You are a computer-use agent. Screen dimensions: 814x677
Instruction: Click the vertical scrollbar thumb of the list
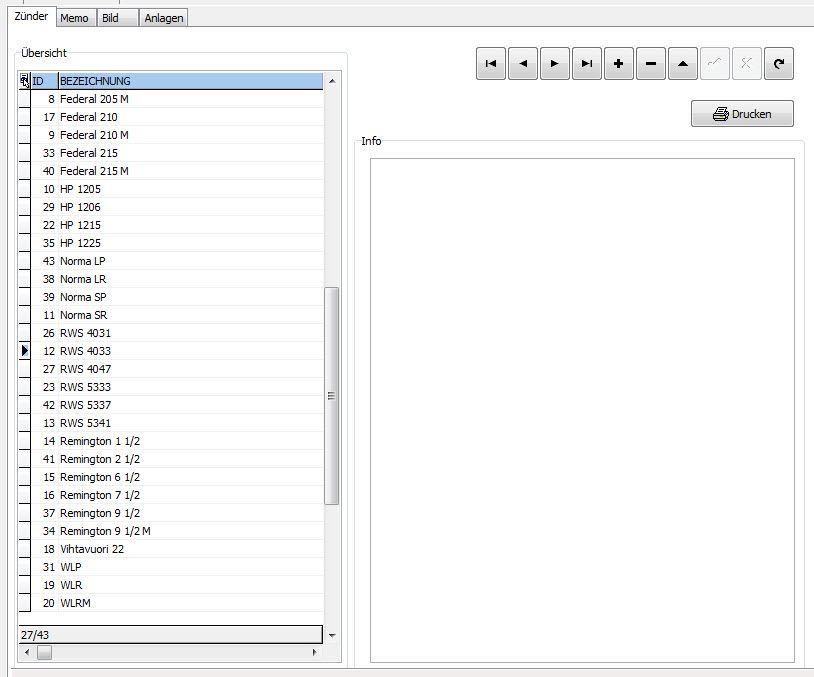(332, 396)
